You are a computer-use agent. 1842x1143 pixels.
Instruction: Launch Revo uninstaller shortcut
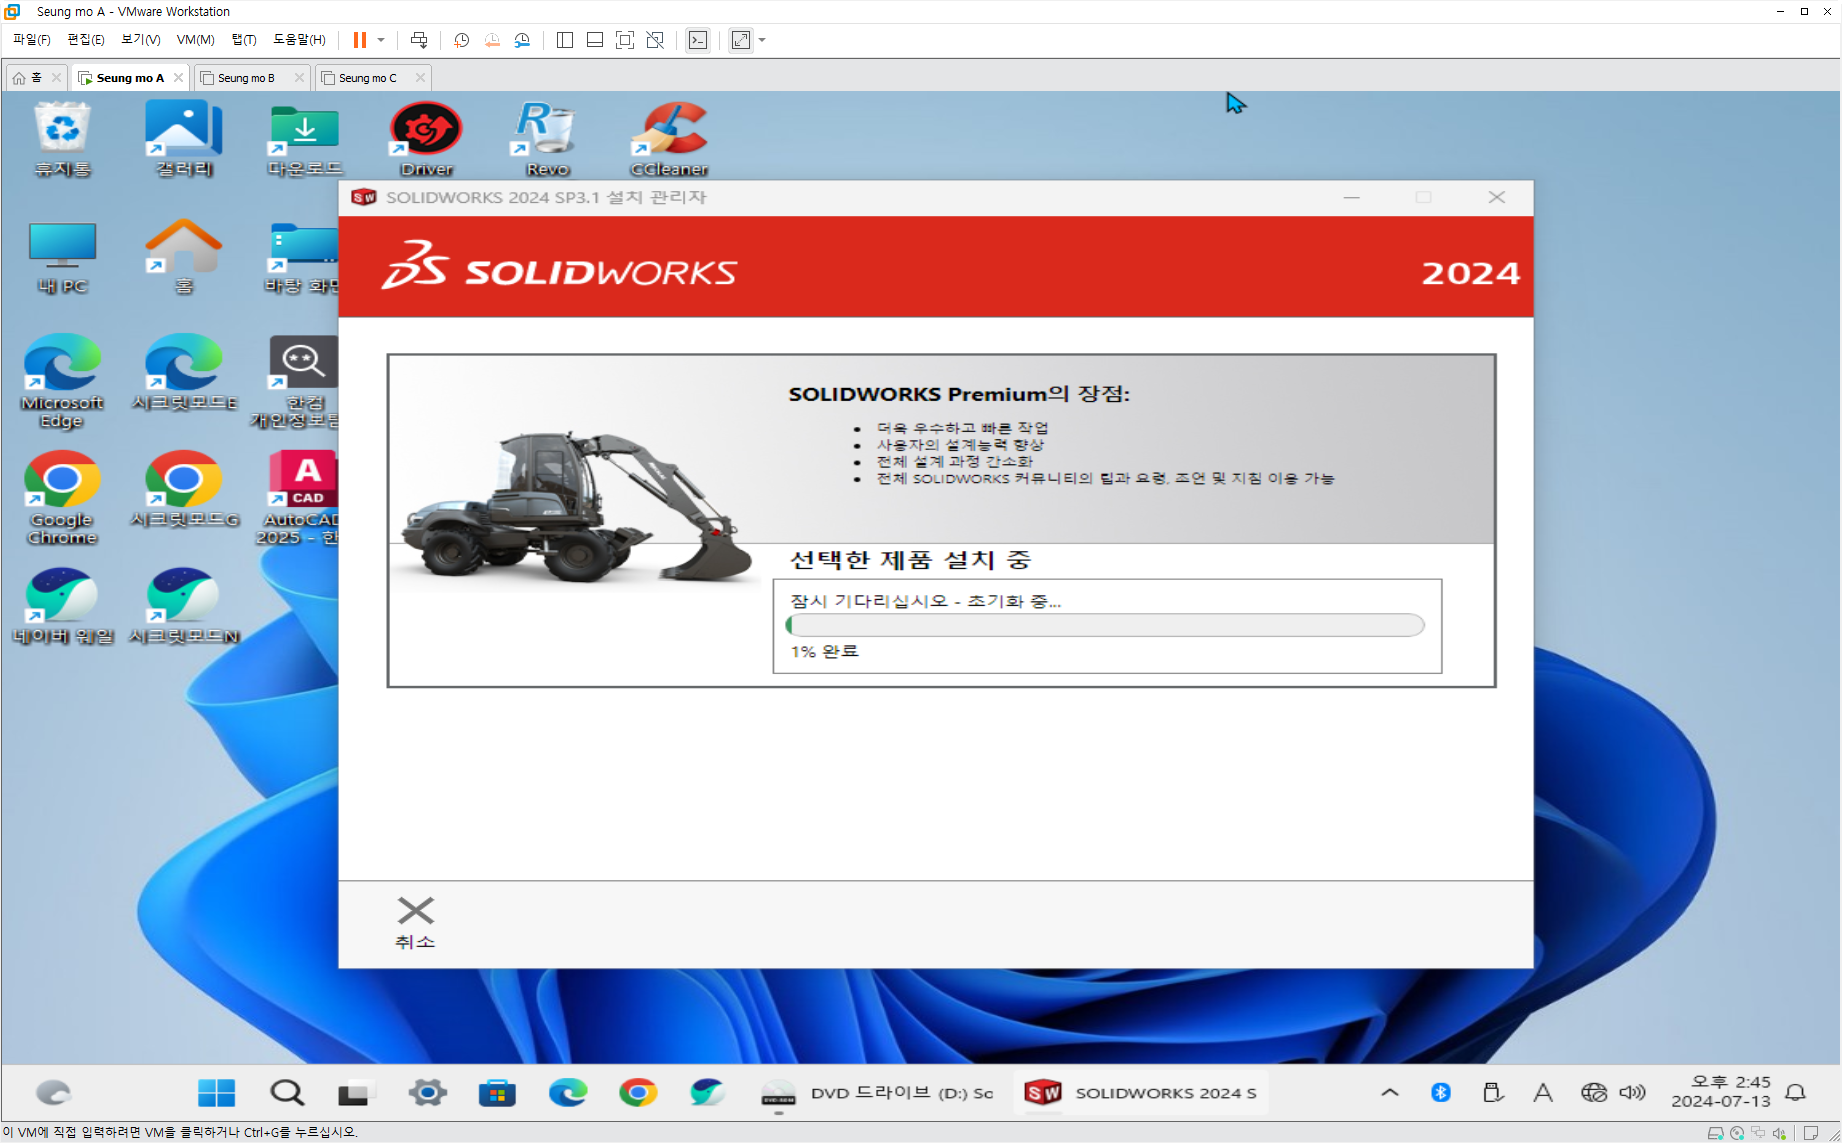pyautogui.click(x=548, y=140)
